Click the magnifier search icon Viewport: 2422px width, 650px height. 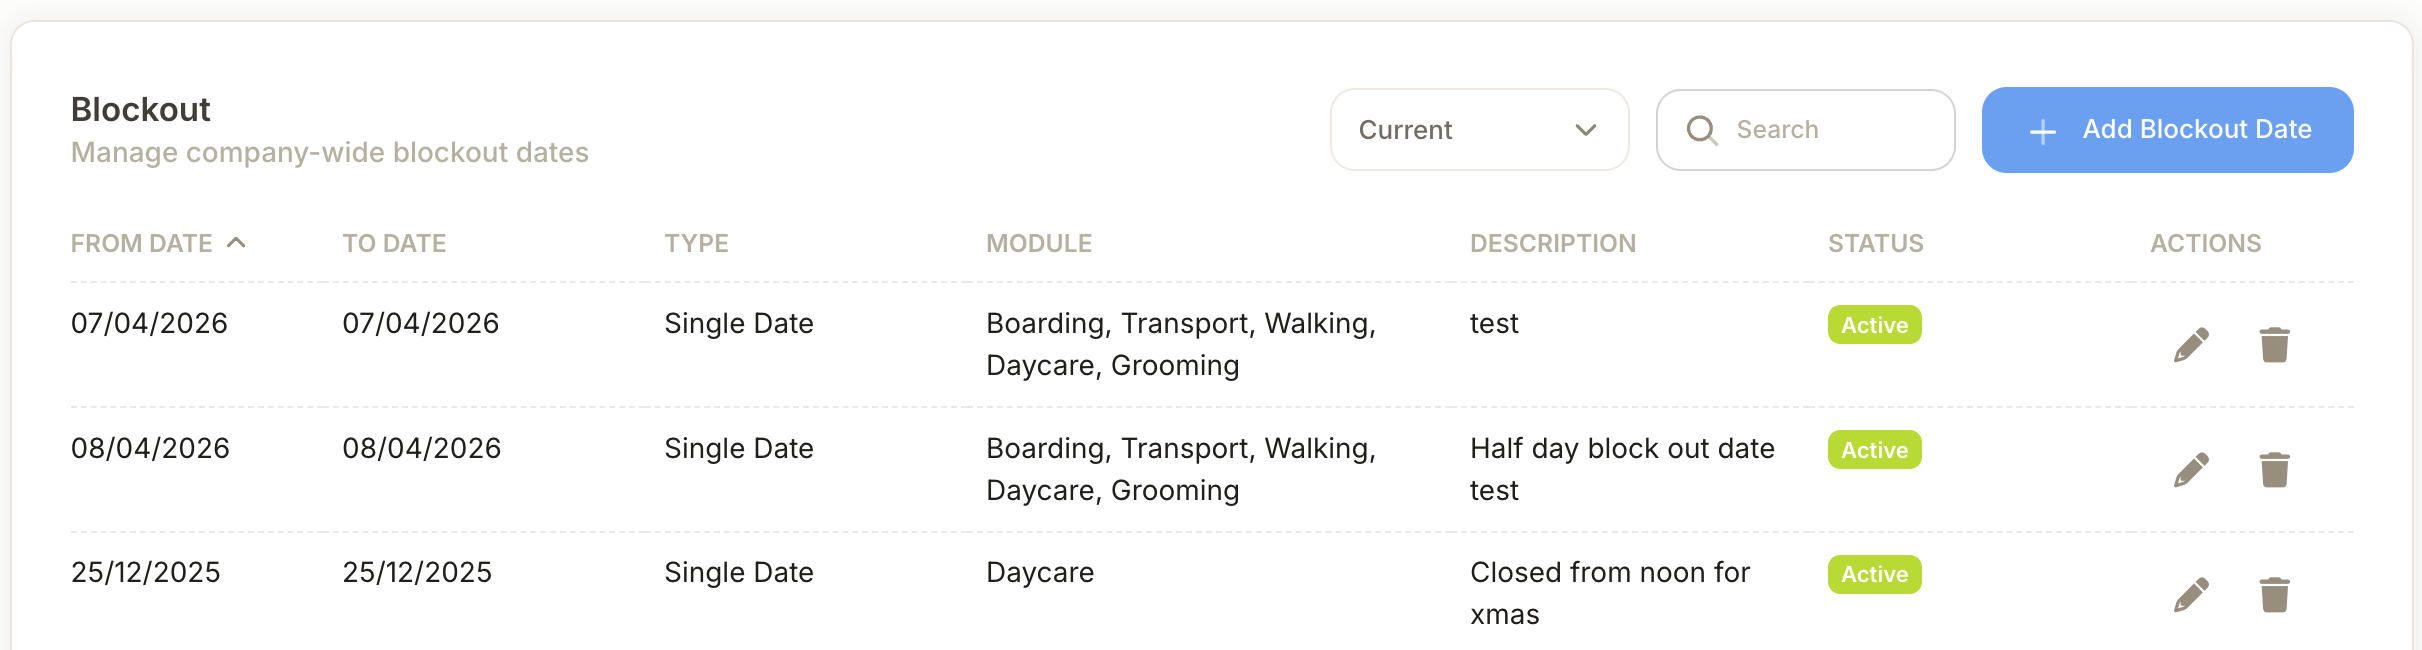point(1701,130)
